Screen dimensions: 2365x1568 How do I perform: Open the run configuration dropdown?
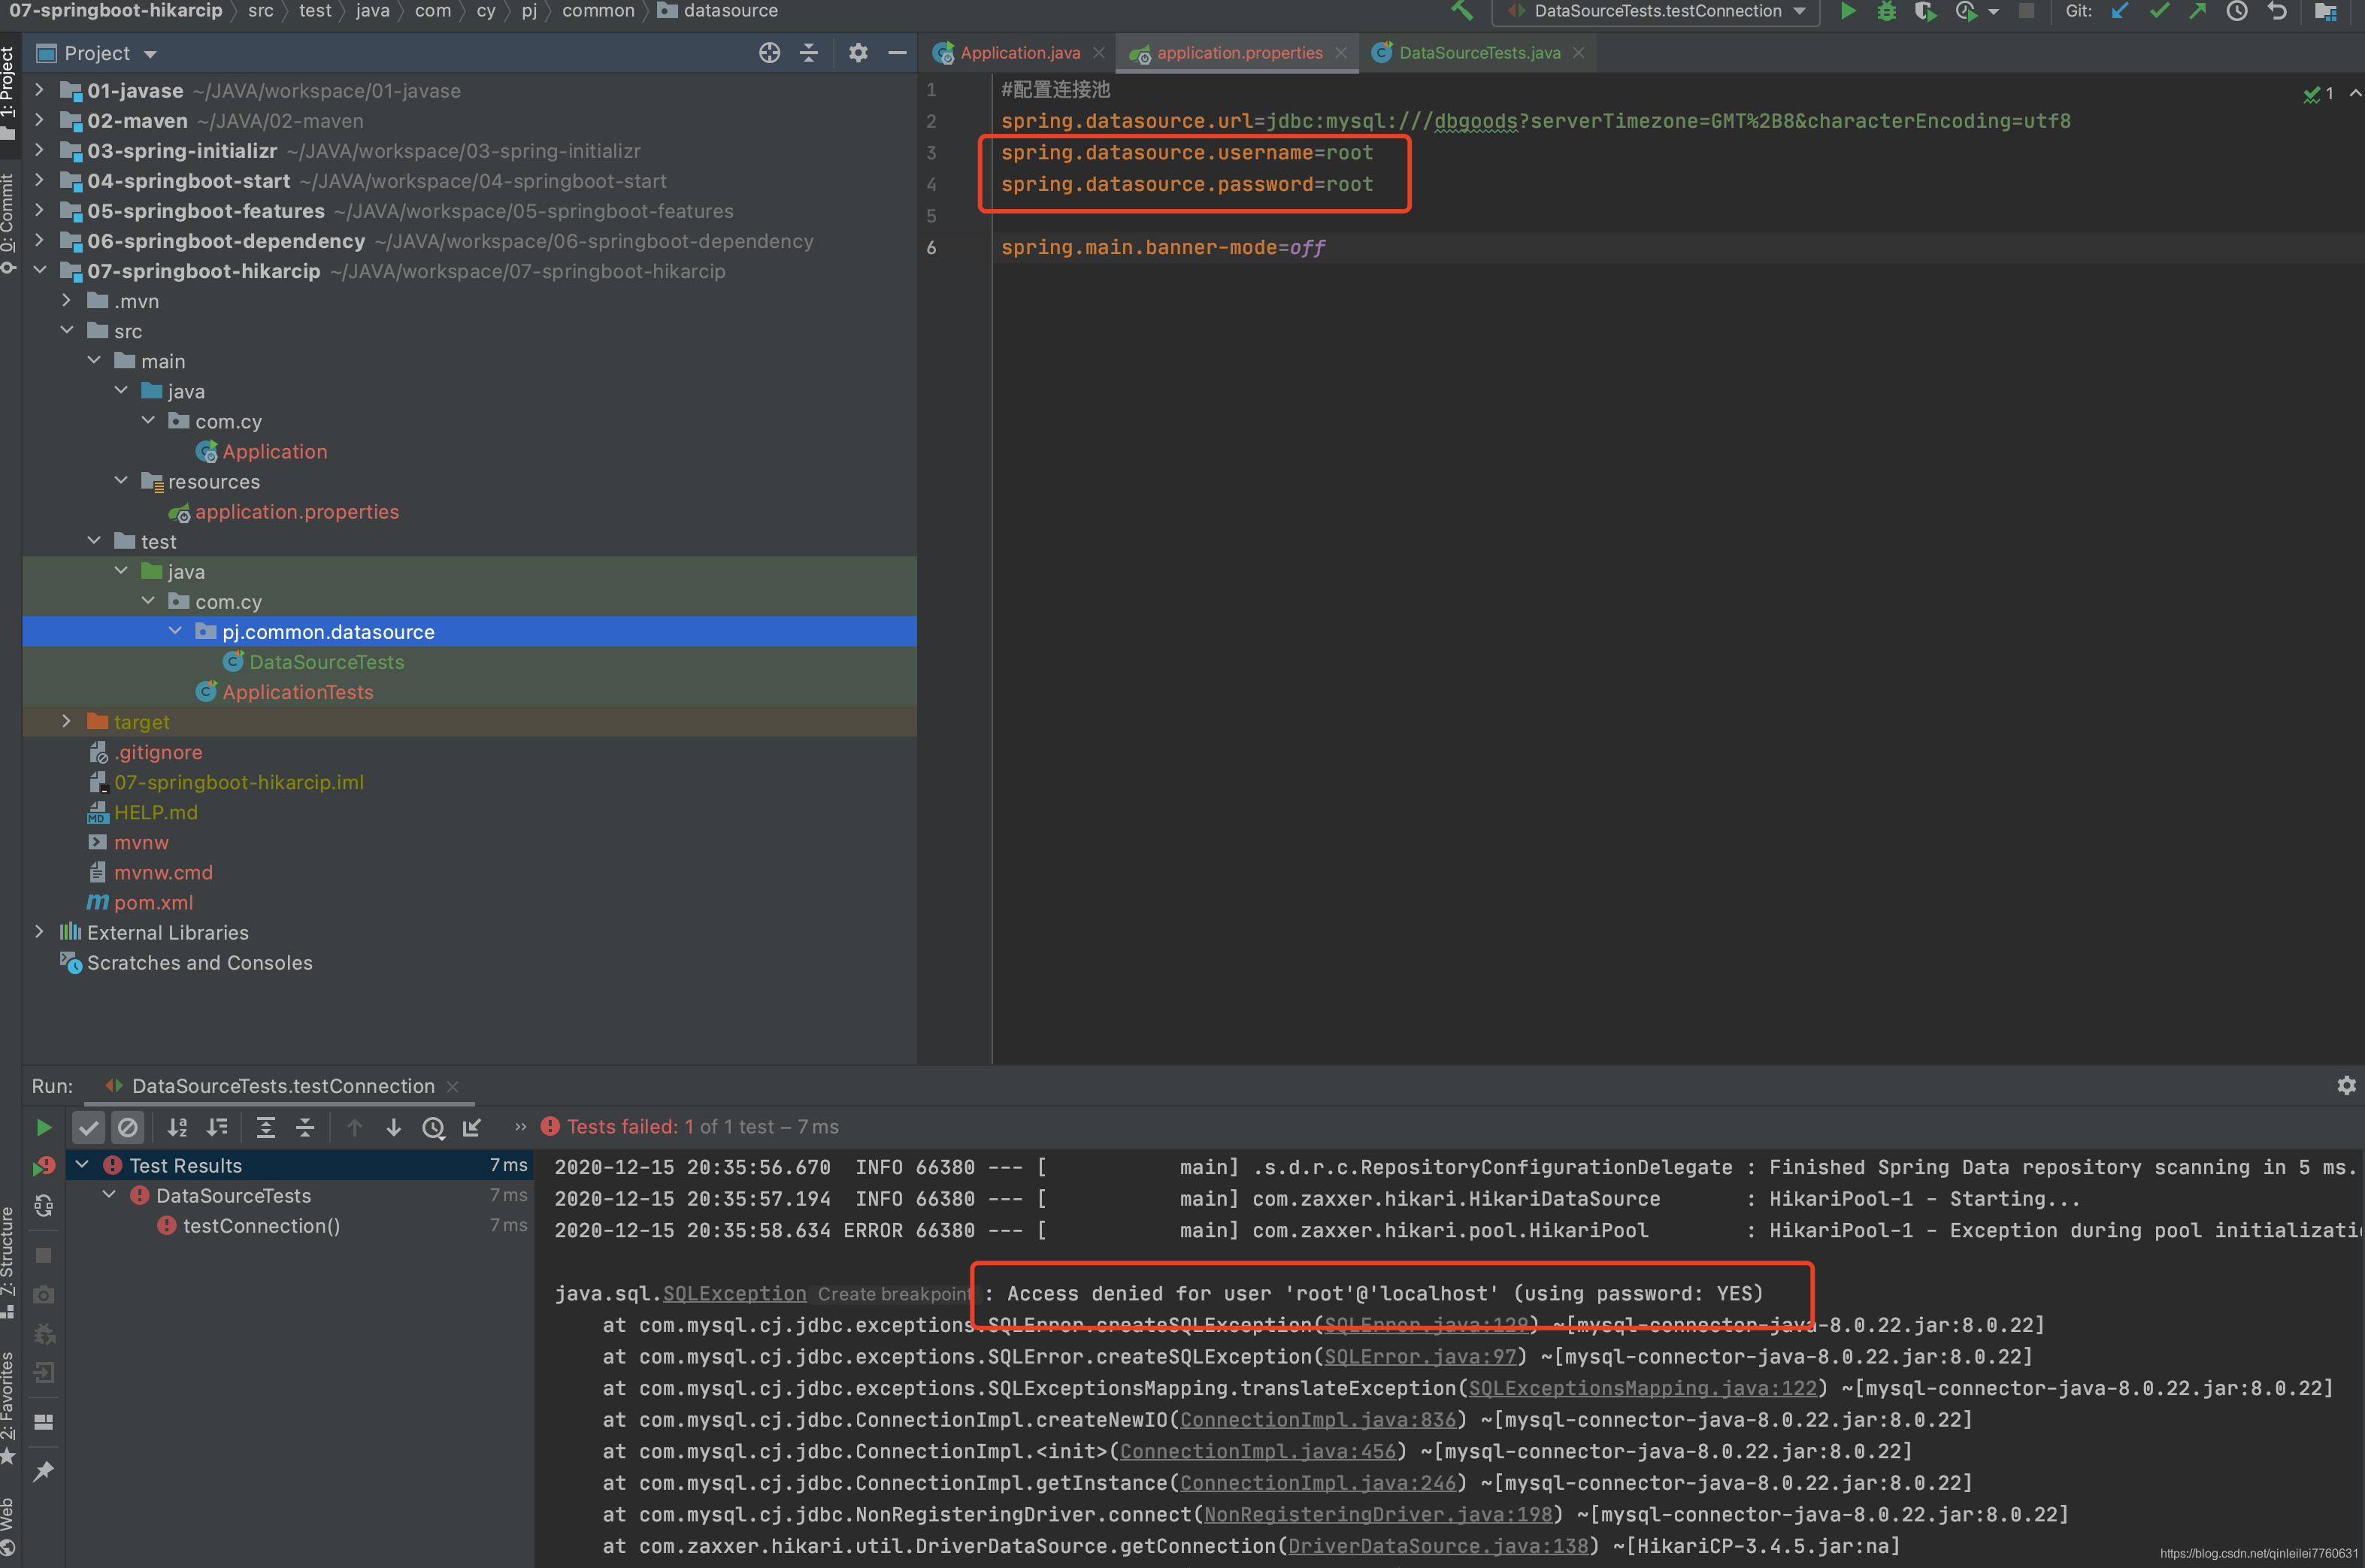[1656, 11]
